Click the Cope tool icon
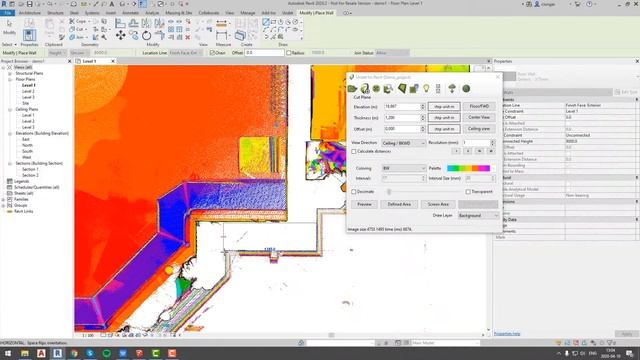Screen dimensions: 640x360 (x=72, y=21)
